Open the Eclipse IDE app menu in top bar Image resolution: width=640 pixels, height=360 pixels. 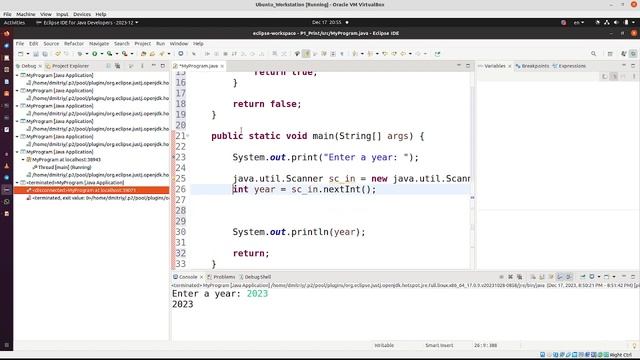pos(87,22)
